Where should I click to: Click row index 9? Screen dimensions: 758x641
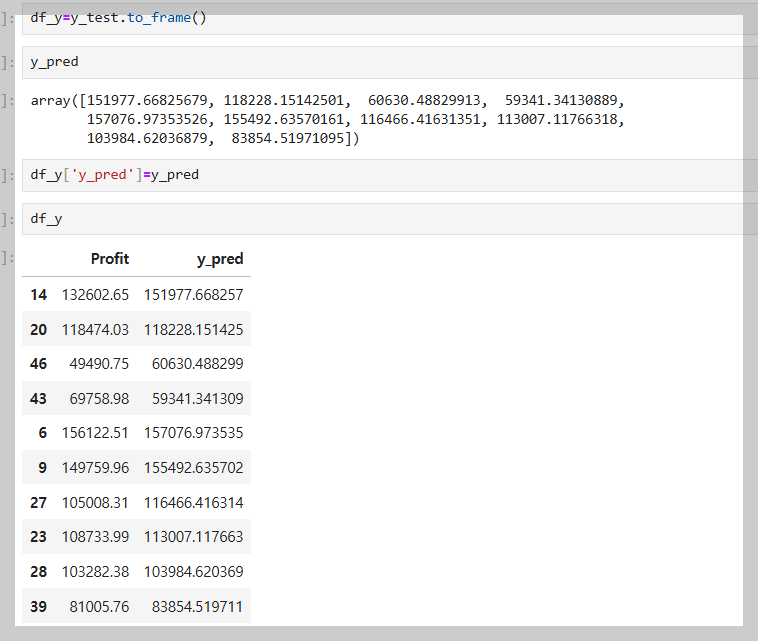click(43, 468)
